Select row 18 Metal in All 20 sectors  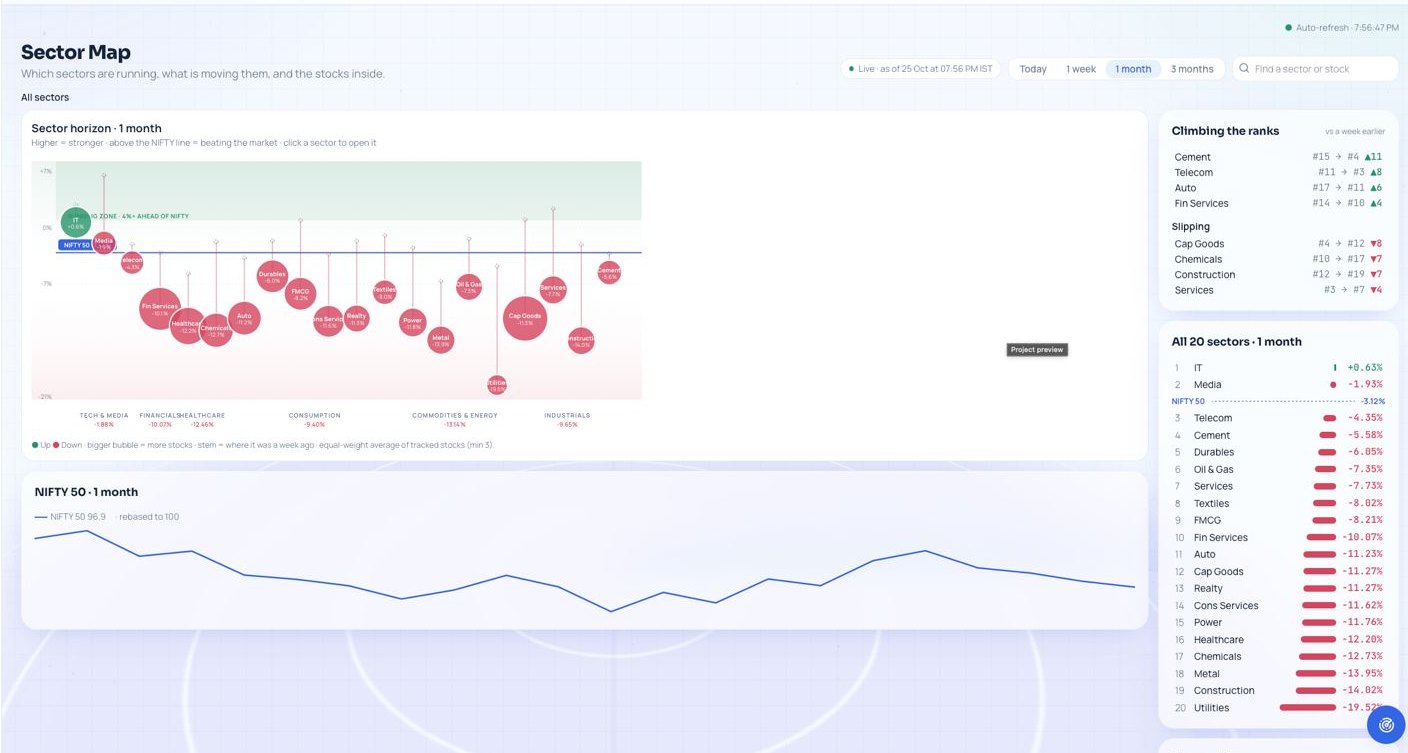pyautogui.click(x=1278, y=673)
